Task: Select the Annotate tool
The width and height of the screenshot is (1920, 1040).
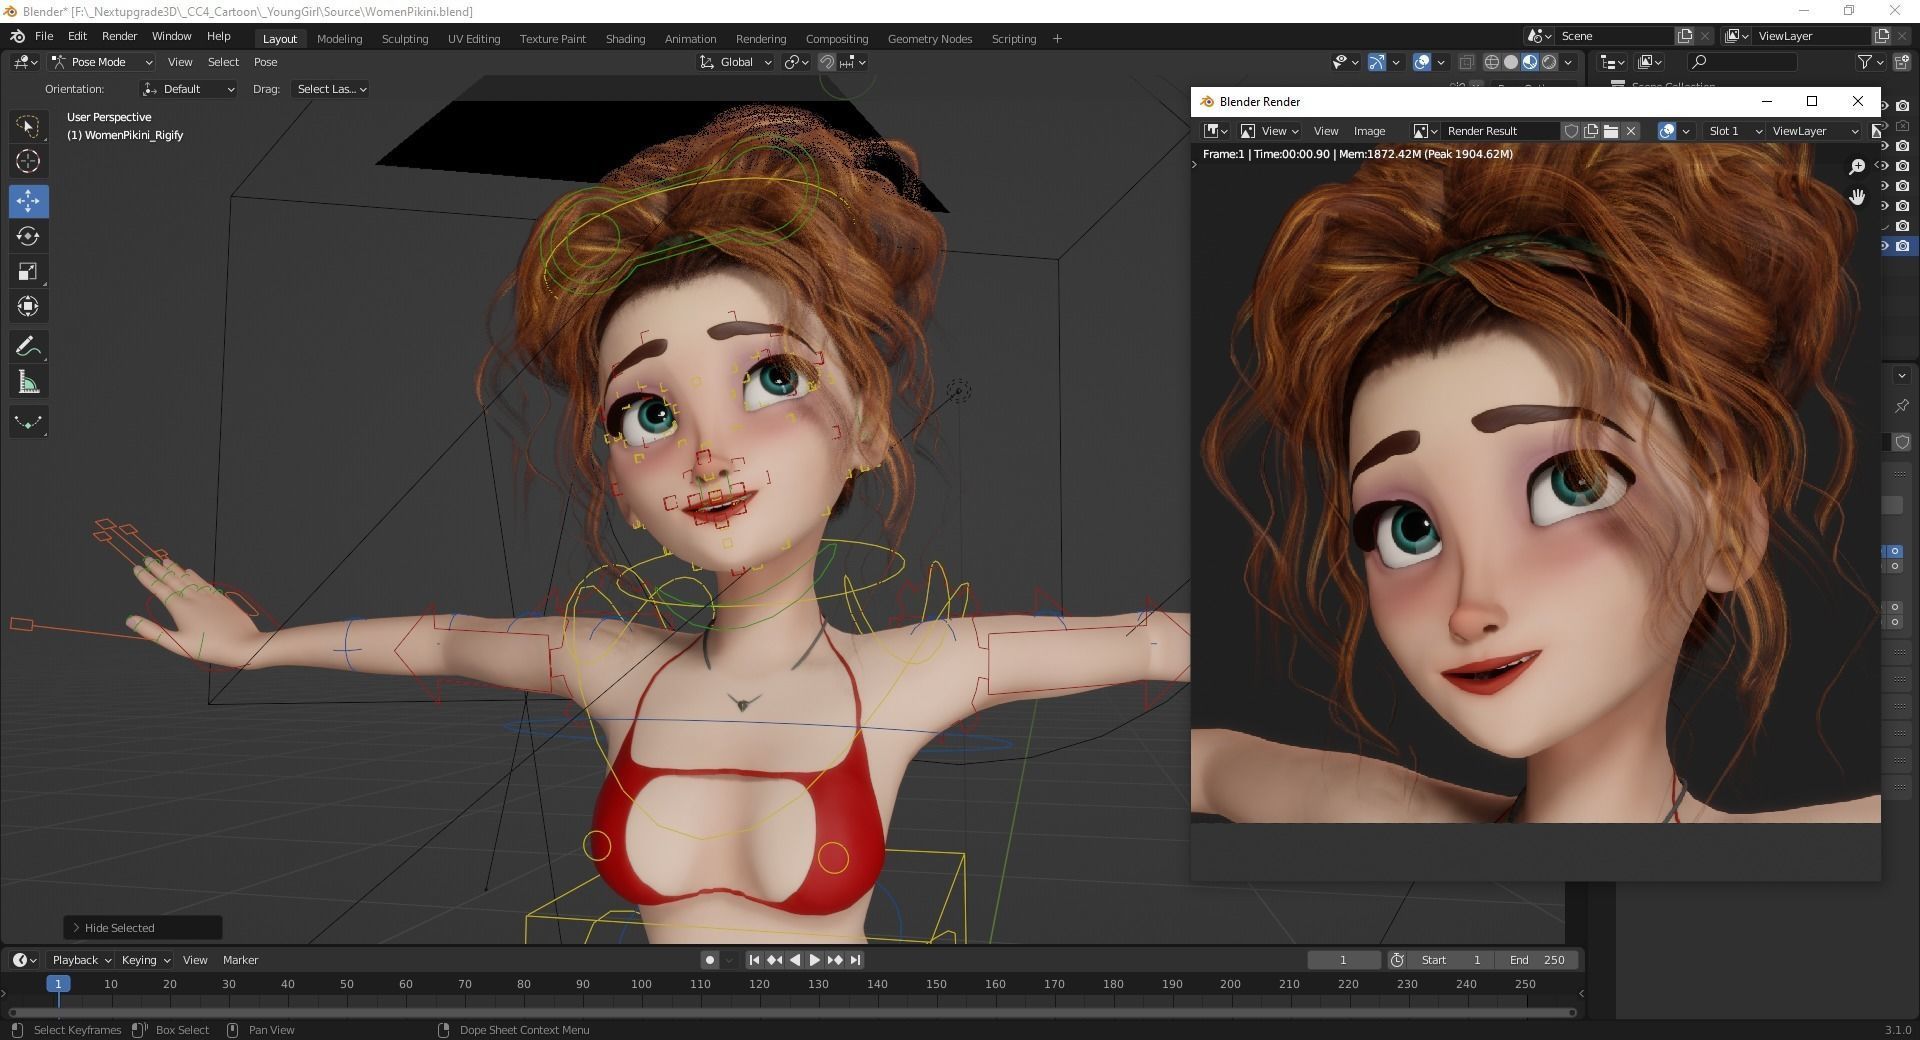Action: coord(28,347)
